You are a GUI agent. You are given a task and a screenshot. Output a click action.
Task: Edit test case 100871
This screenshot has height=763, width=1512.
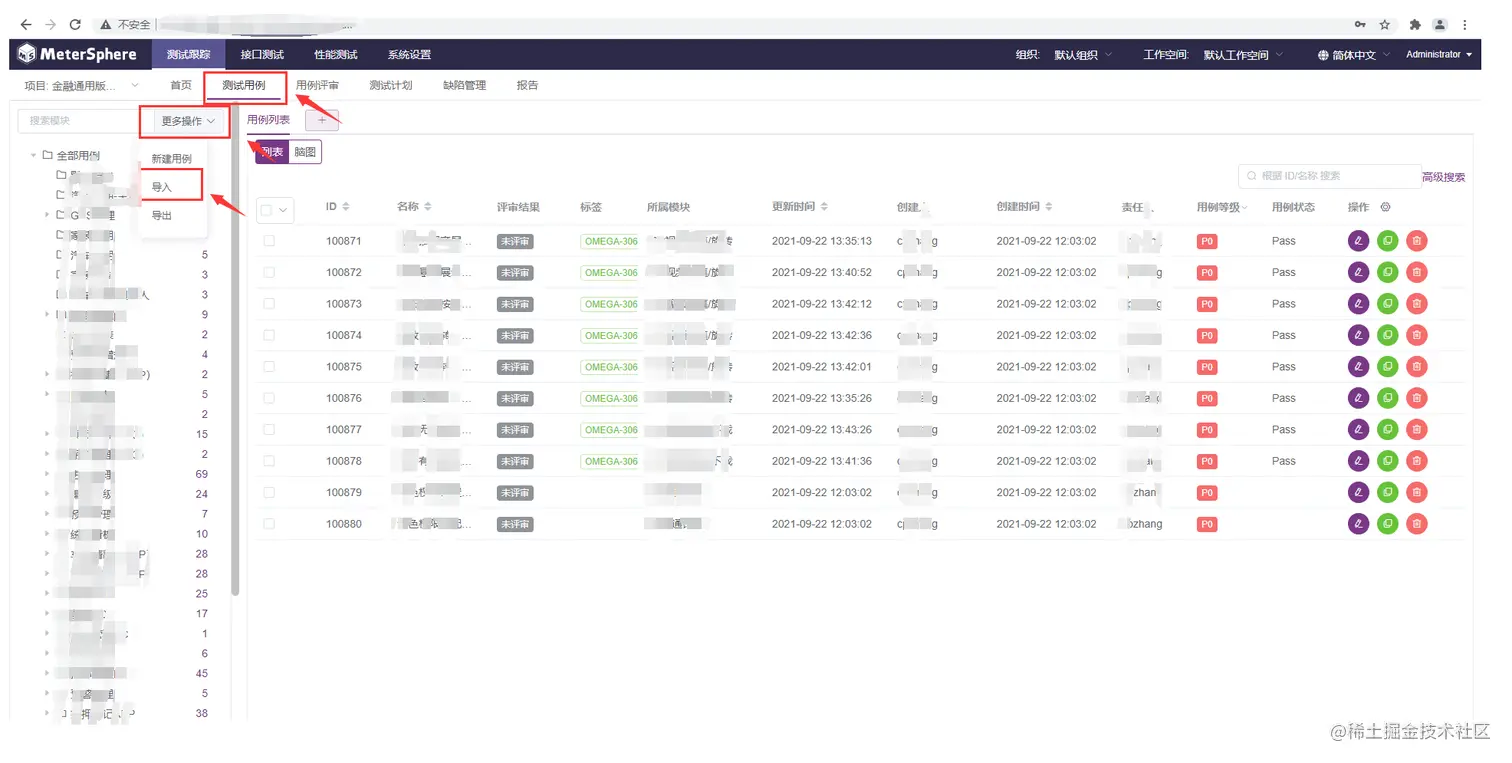click(x=1358, y=241)
